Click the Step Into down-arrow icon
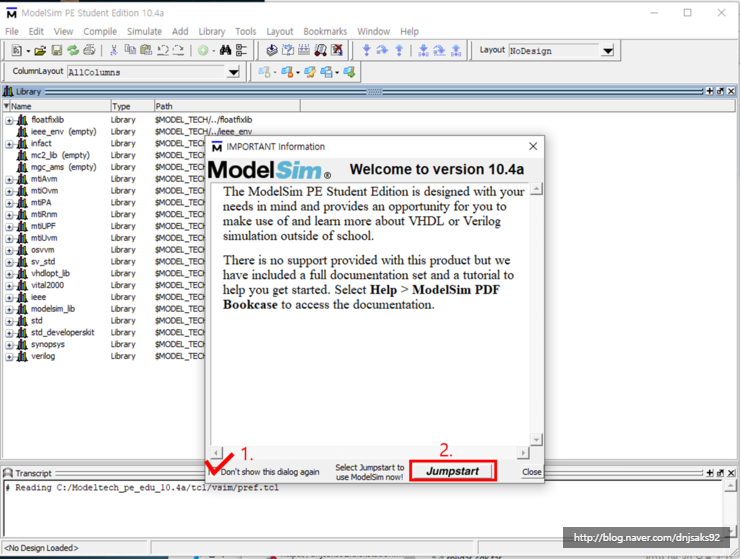The image size is (740, 559). (x=366, y=50)
